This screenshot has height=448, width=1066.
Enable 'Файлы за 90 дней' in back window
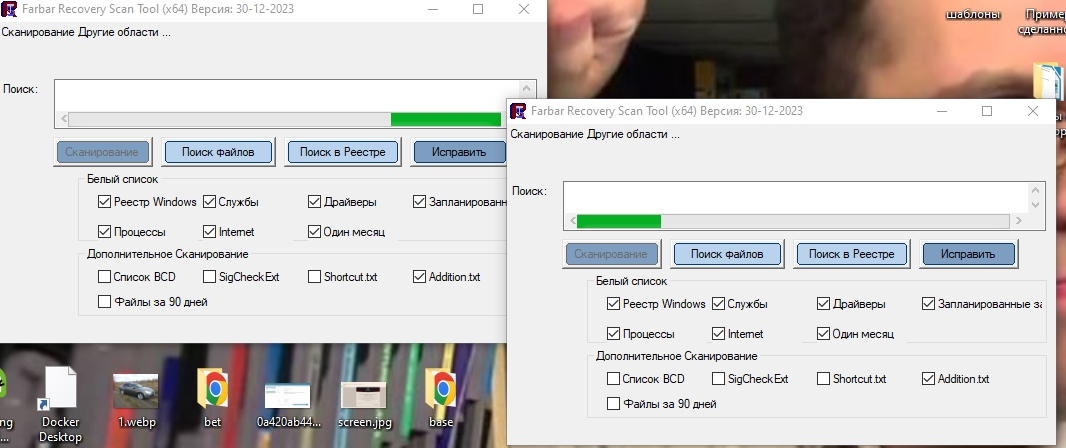[104, 302]
